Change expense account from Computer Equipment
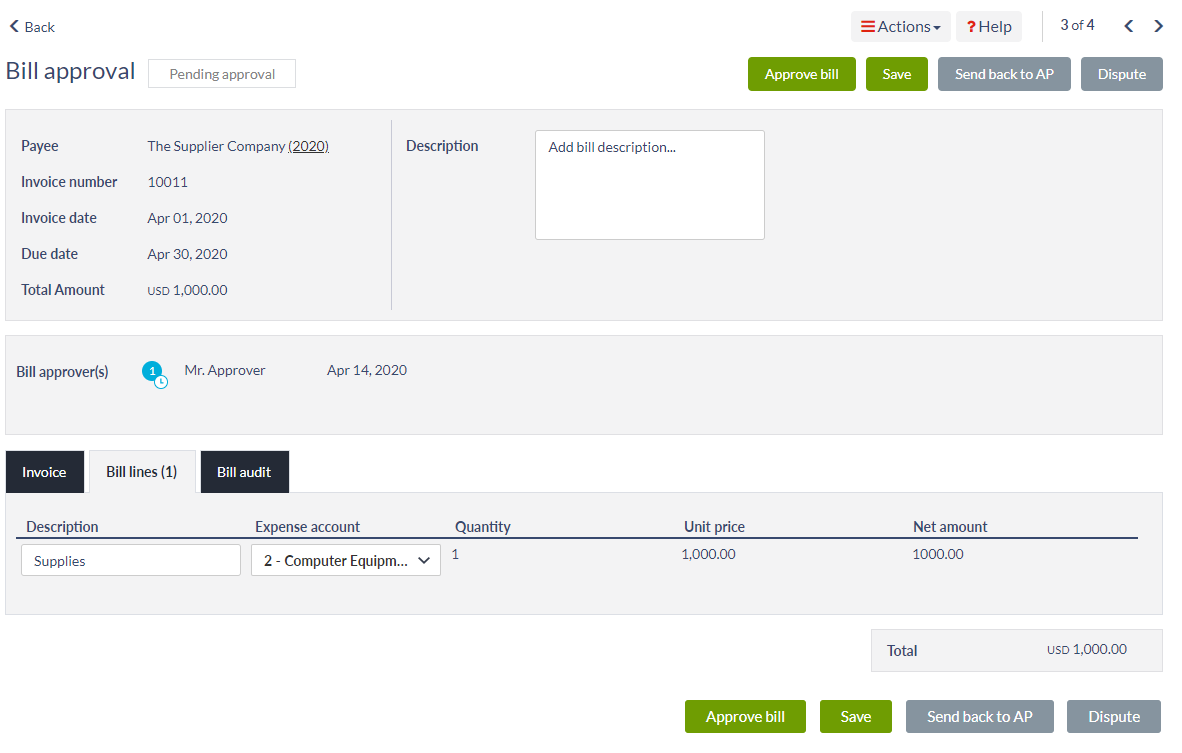The height and width of the screenshot is (753, 1182). point(345,560)
